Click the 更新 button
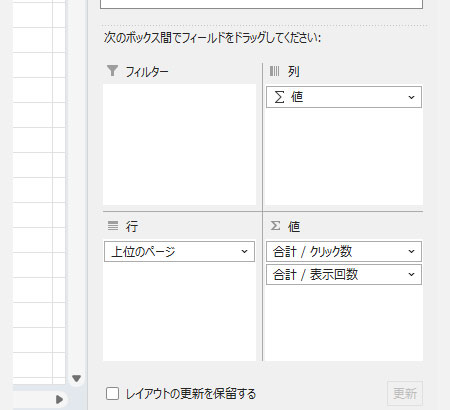The width and height of the screenshot is (450, 410). pos(405,393)
